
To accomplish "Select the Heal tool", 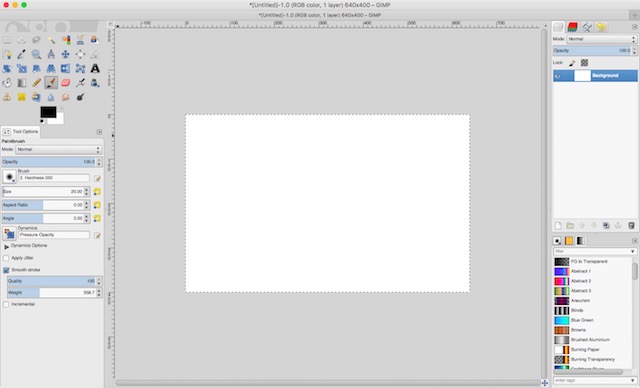I will click(x=22, y=97).
